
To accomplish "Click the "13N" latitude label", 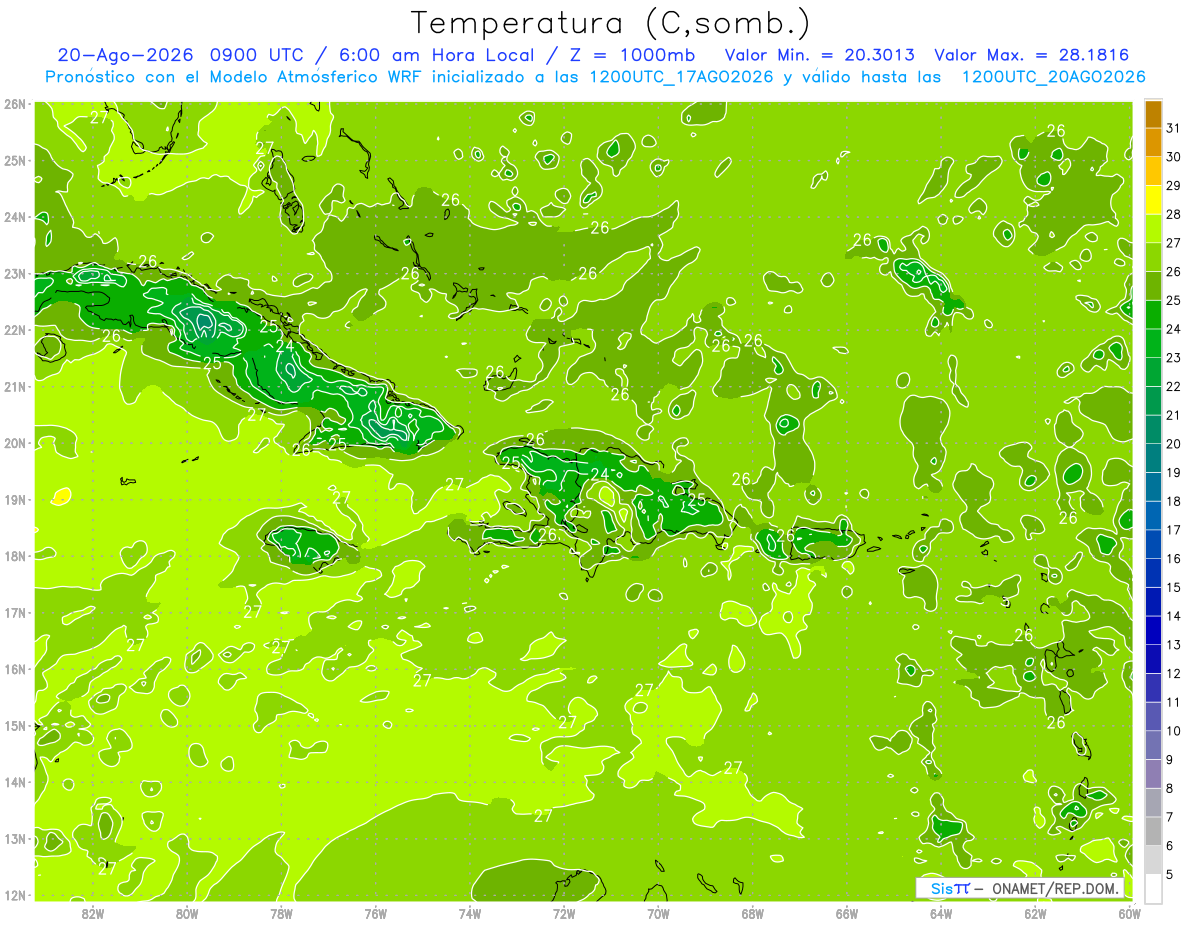I will tap(15, 838).
